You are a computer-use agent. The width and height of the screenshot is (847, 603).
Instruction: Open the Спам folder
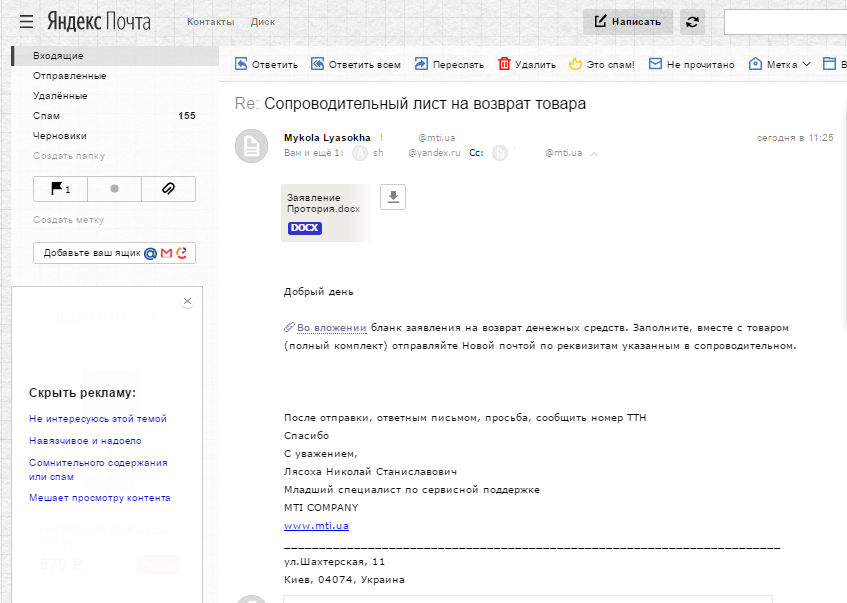coord(47,115)
